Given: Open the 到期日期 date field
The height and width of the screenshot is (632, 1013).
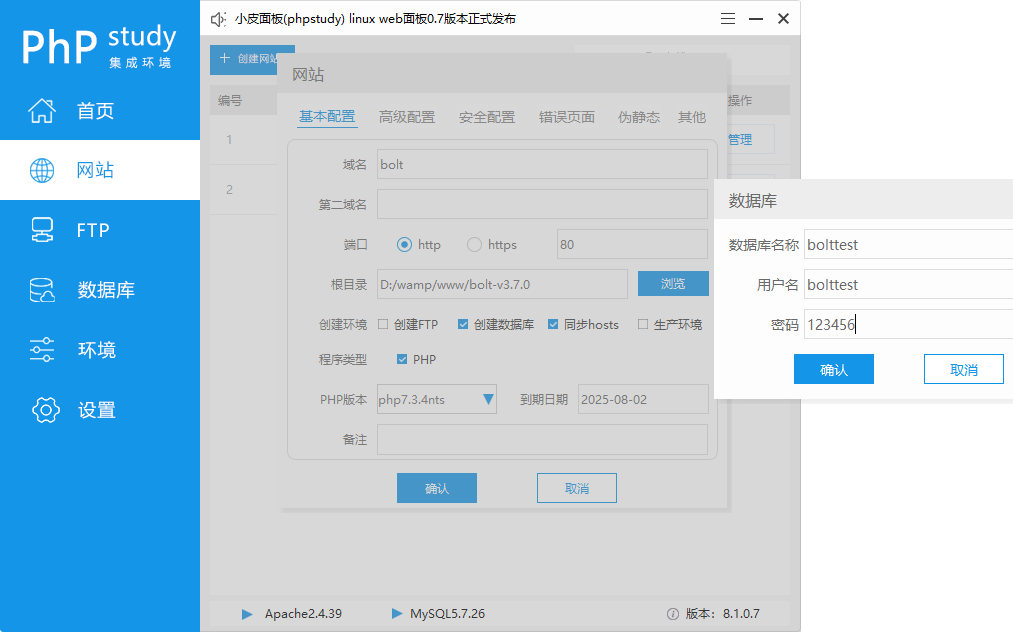Looking at the screenshot, I should pos(642,398).
